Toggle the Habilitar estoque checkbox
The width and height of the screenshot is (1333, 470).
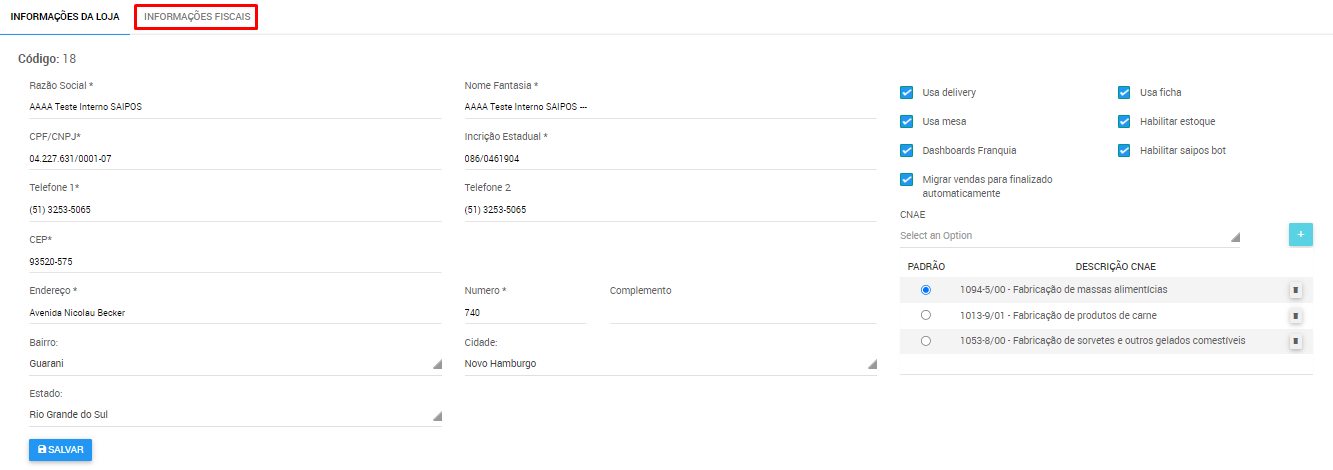1124,122
